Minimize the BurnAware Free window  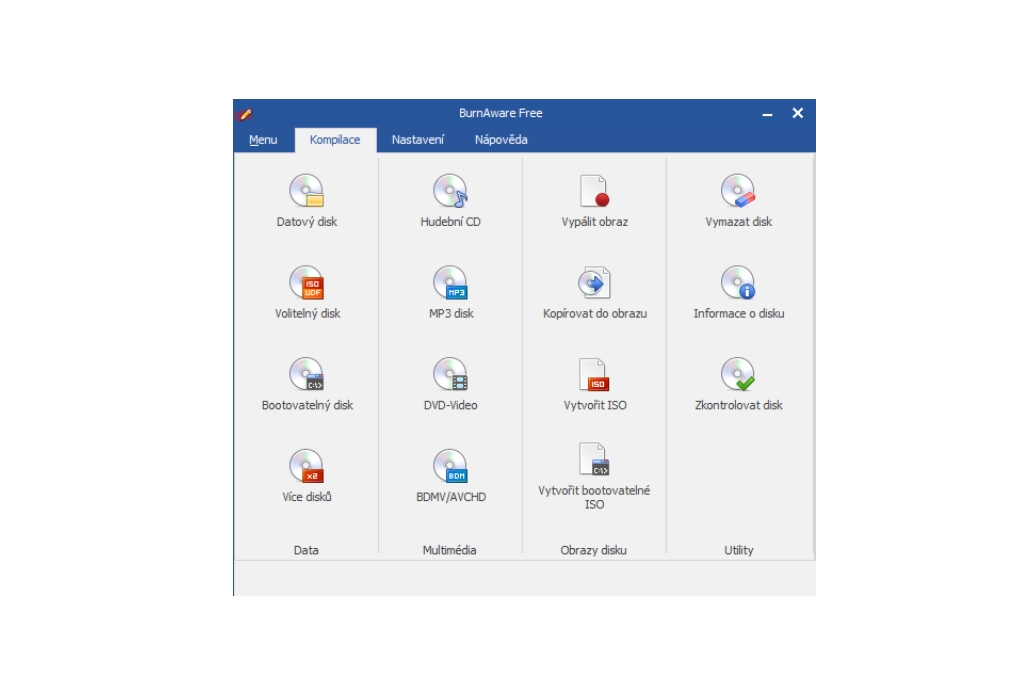767,114
